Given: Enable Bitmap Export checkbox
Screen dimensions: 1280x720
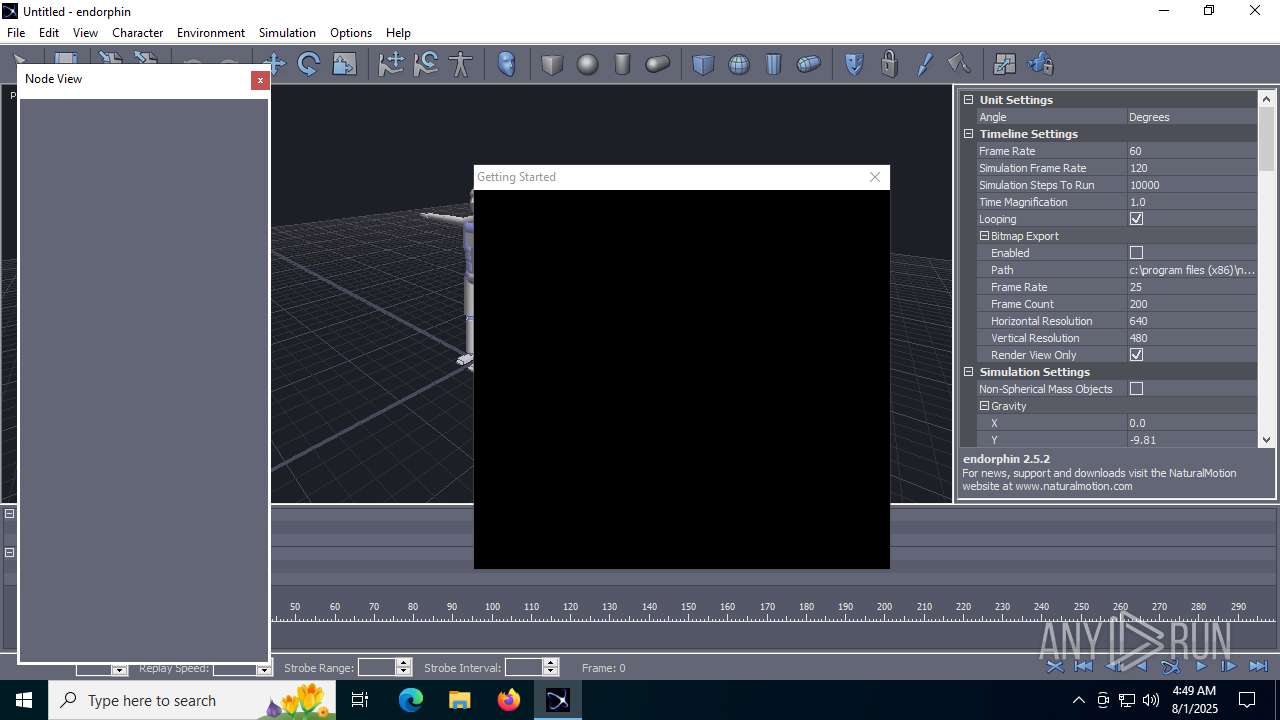Looking at the screenshot, I should [1136, 253].
